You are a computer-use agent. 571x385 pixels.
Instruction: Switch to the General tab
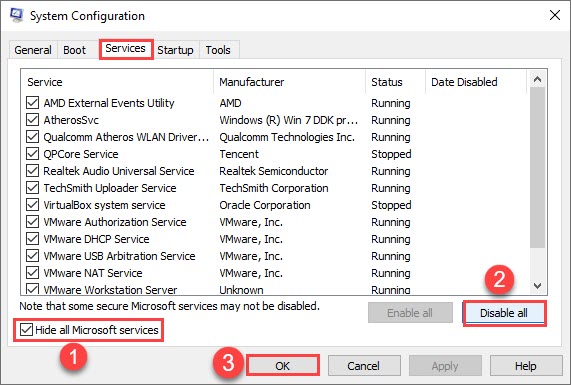tap(33, 50)
